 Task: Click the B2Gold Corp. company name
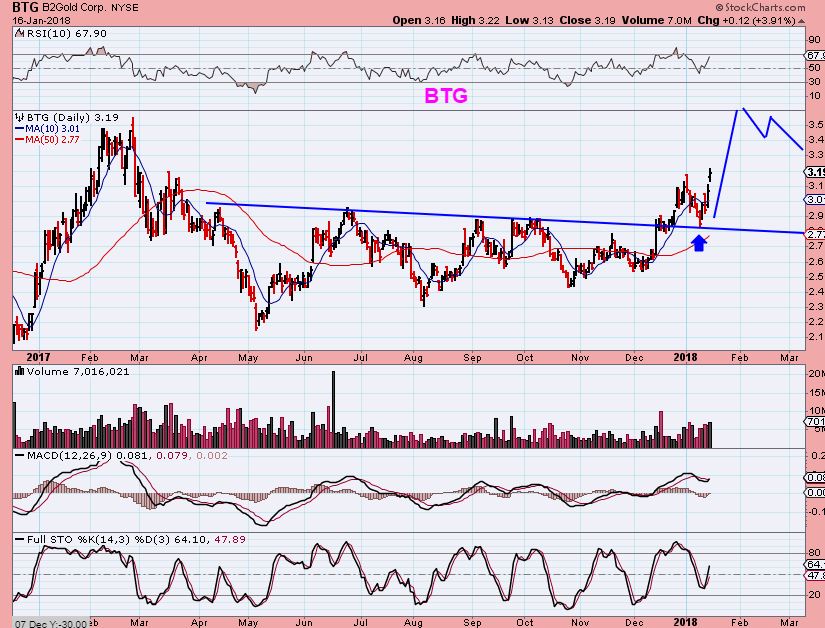coord(75,7)
